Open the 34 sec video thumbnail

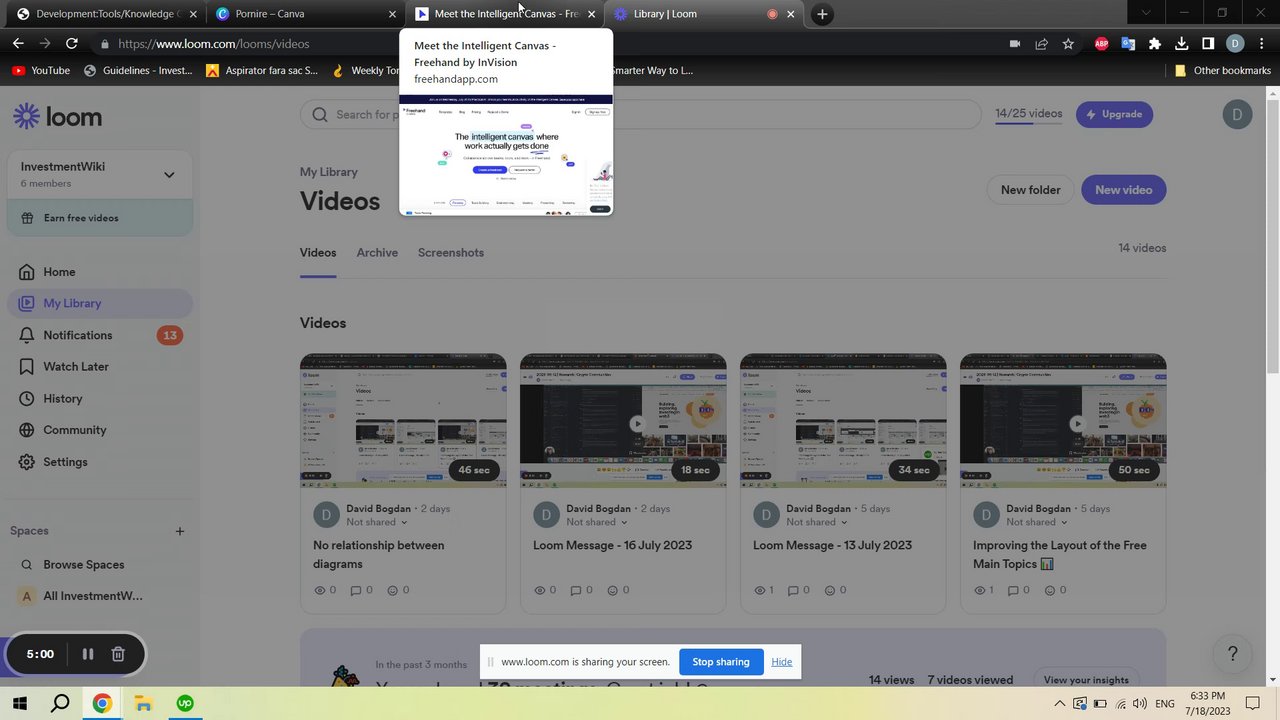[x=843, y=420]
